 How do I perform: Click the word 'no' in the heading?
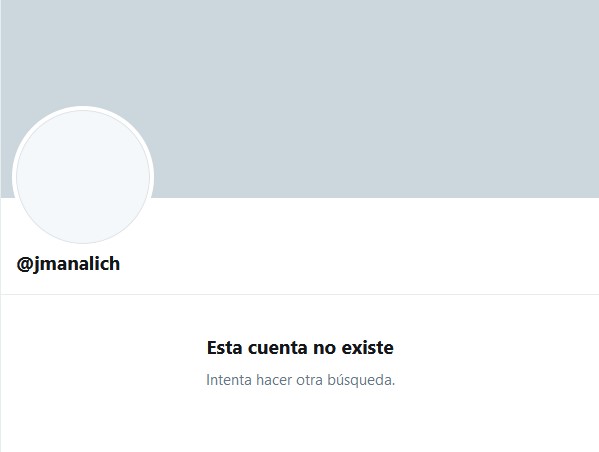point(324,348)
